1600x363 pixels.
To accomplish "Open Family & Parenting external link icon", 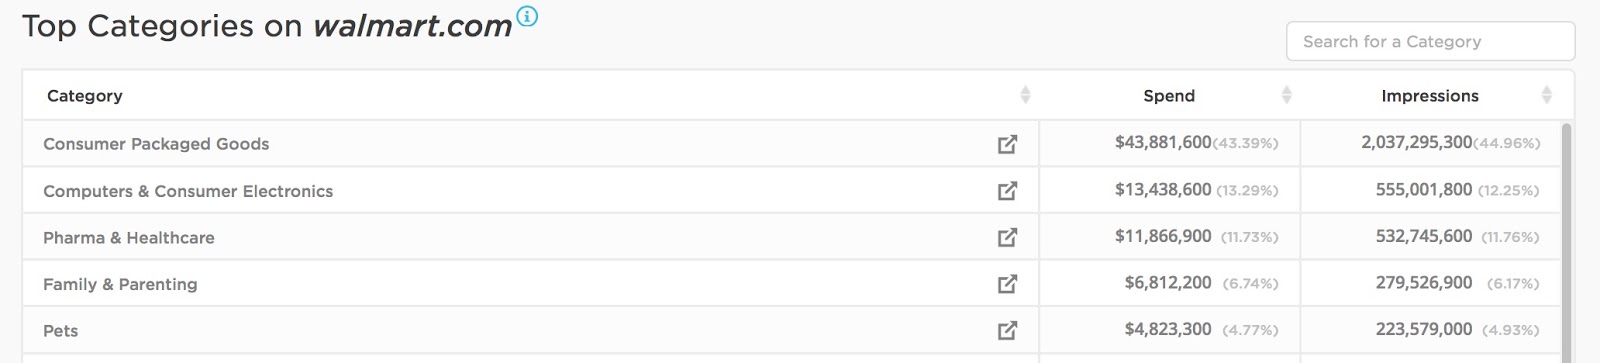I will pyautogui.click(x=1007, y=284).
